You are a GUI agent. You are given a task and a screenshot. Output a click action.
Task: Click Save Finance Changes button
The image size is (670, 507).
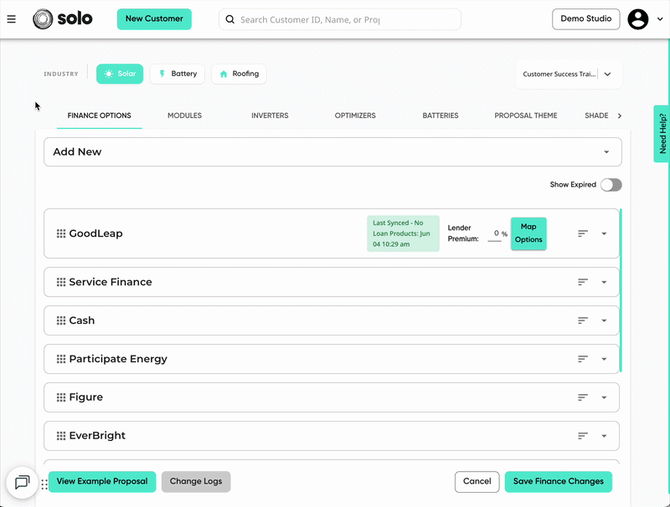tap(558, 482)
